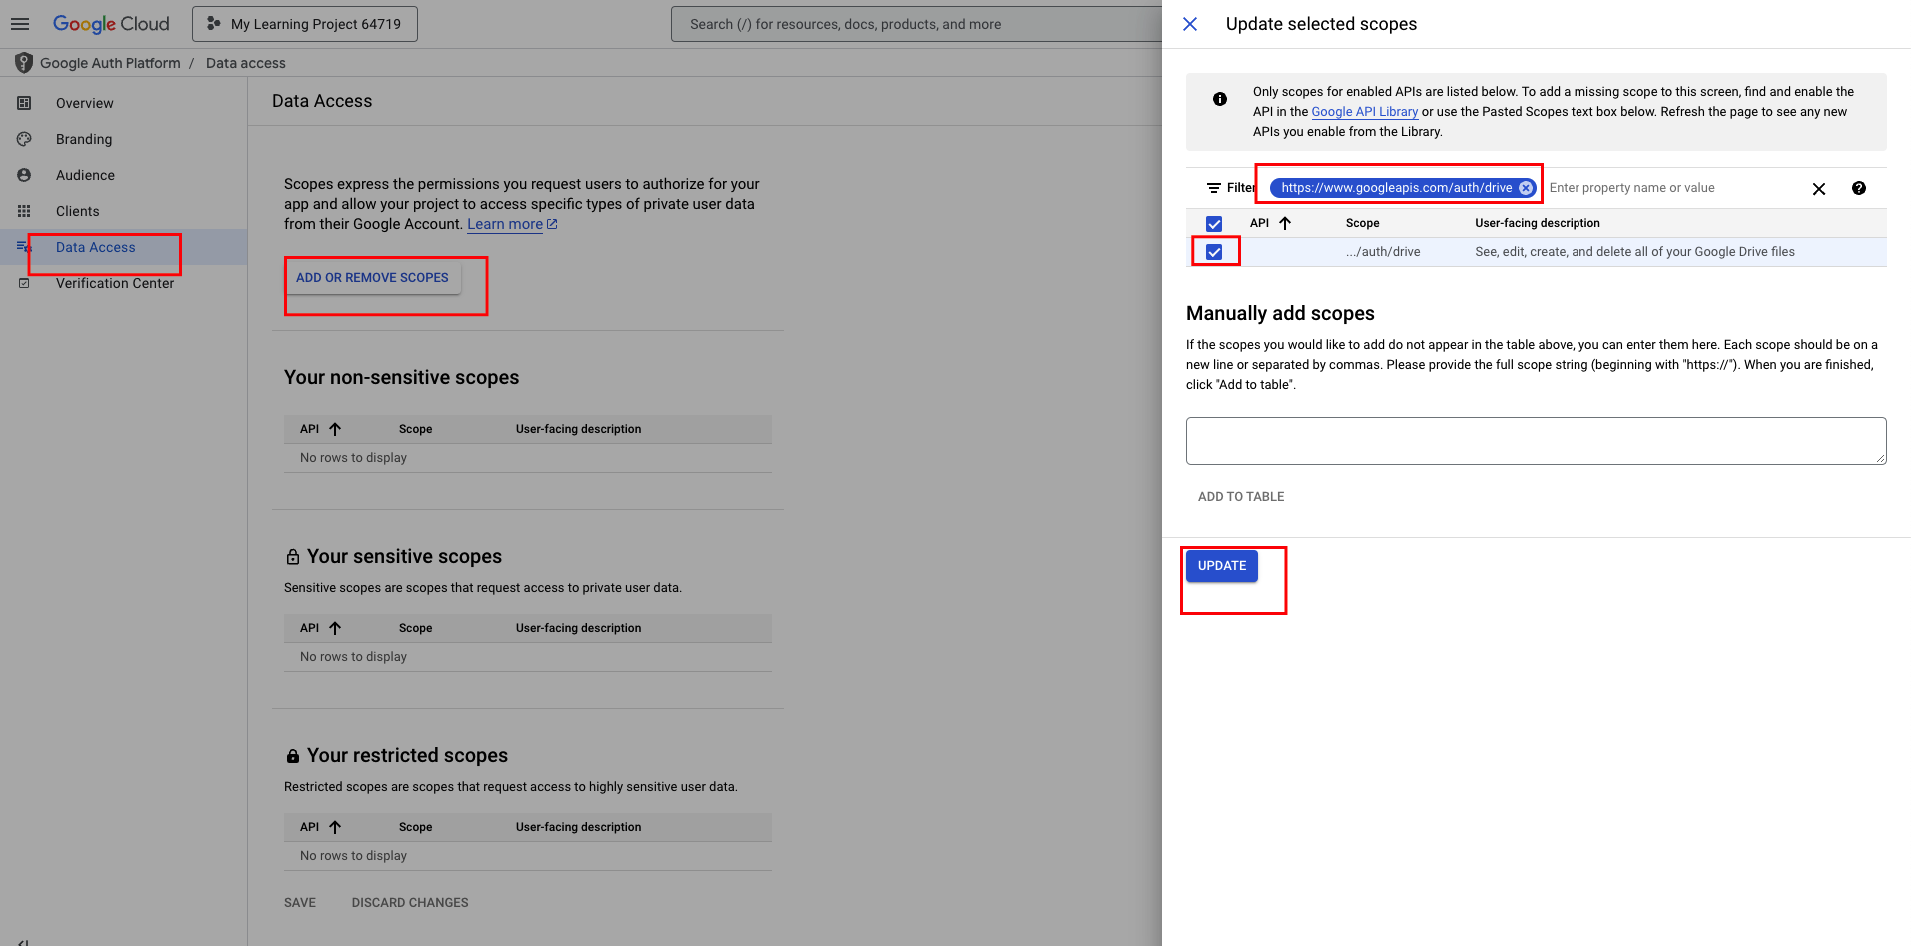Toggle the select-all scopes checkbox
Screen dimensions: 1911x946
point(1214,224)
